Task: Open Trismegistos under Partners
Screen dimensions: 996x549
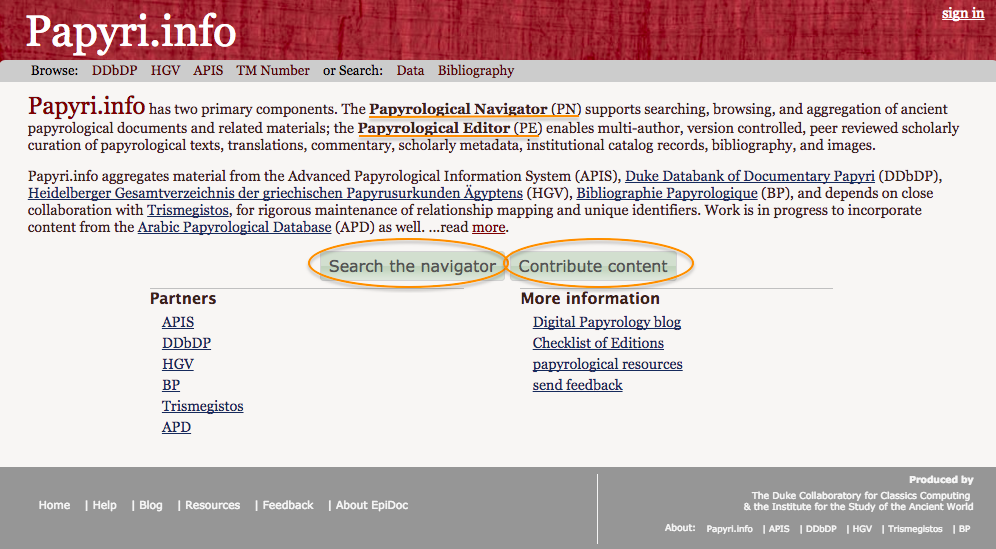Action: (x=203, y=406)
